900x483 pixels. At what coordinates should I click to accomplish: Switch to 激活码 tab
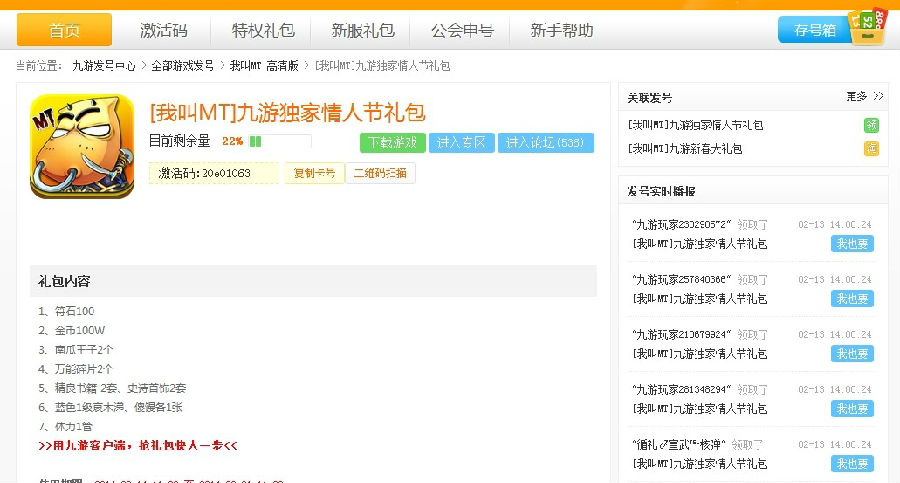click(164, 30)
